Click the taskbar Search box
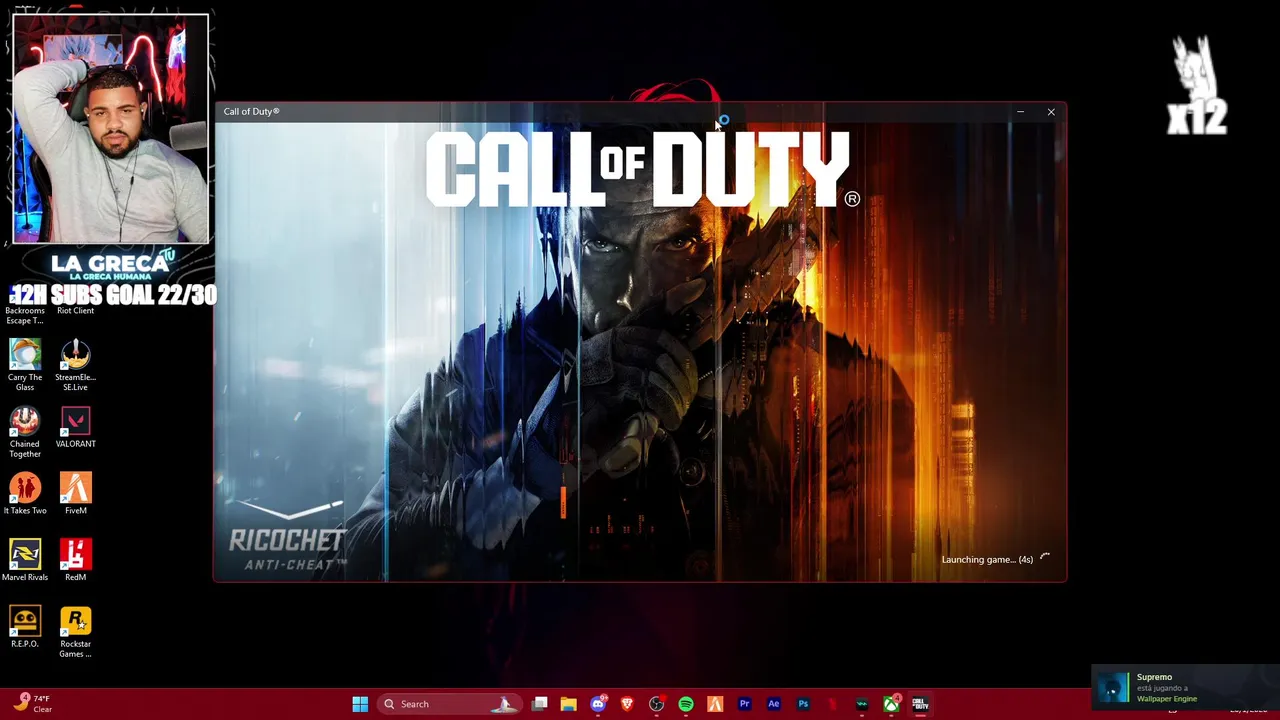This screenshot has height=720, width=1280. [450, 704]
